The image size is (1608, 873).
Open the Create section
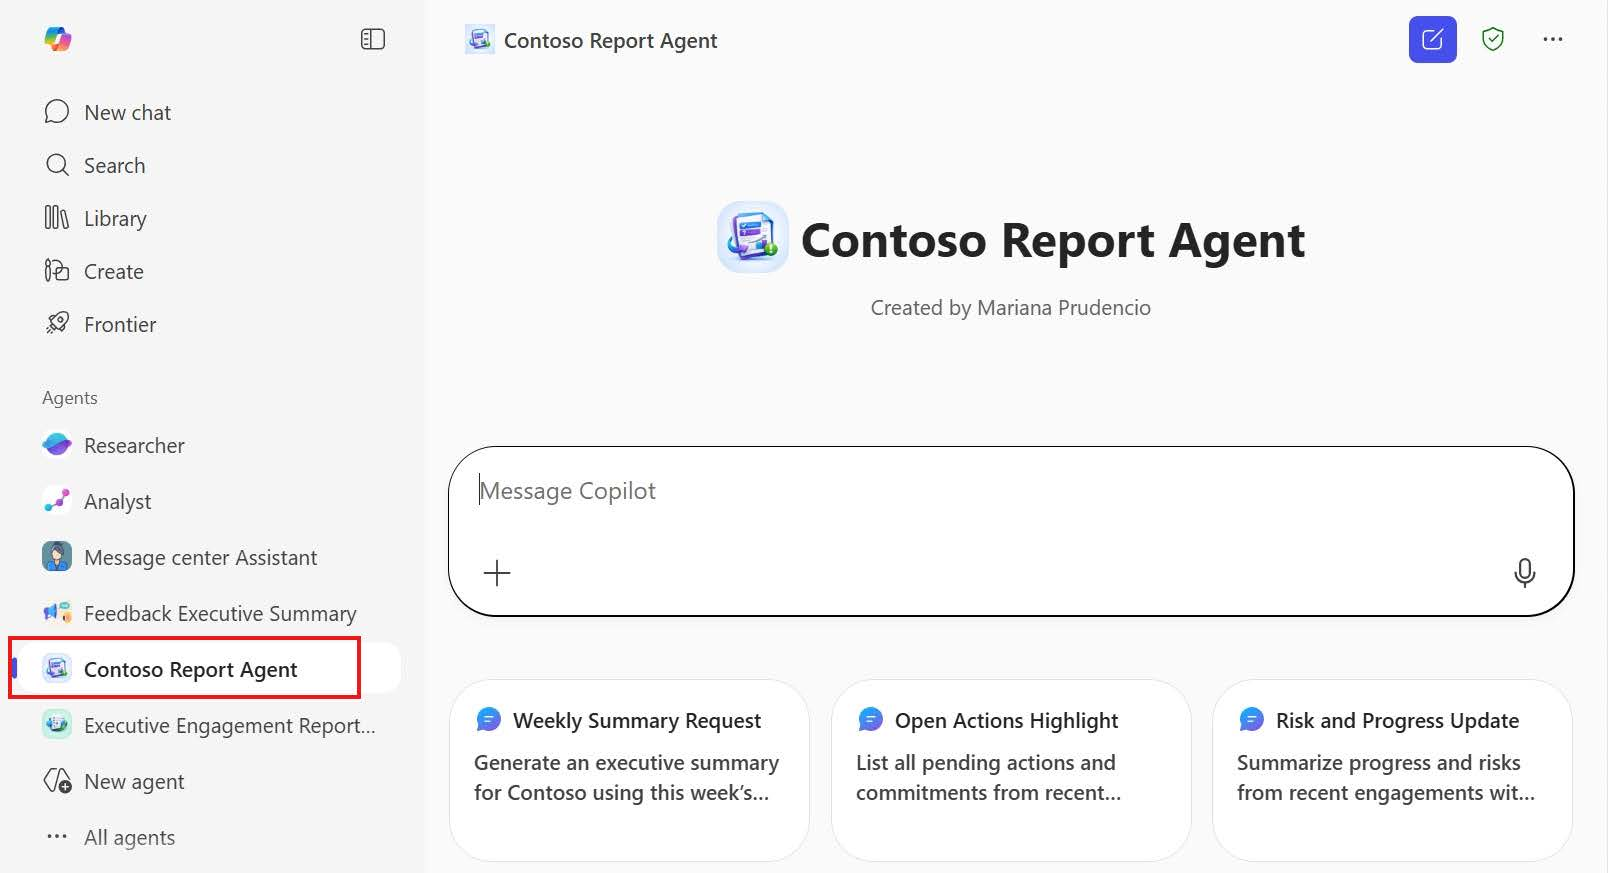(x=94, y=271)
